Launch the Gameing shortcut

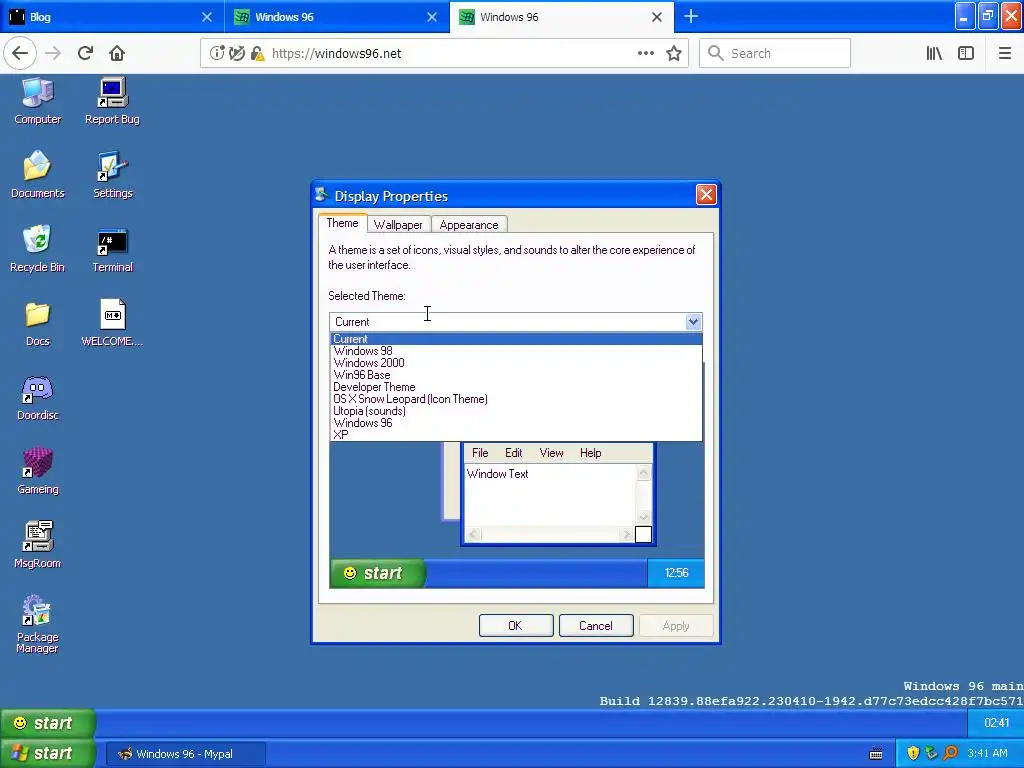(x=37, y=471)
